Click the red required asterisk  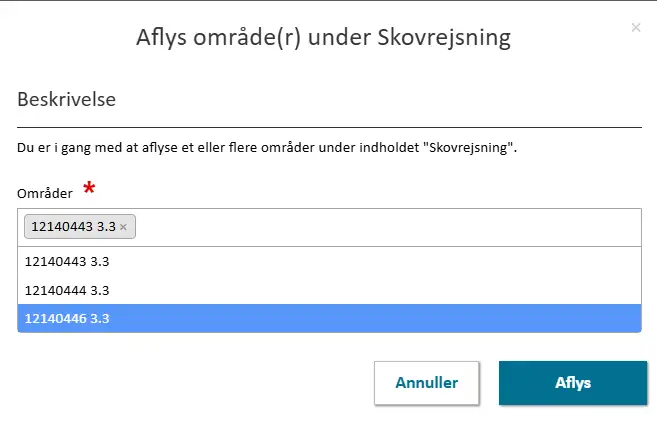pyautogui.click(x=90, y=188)
